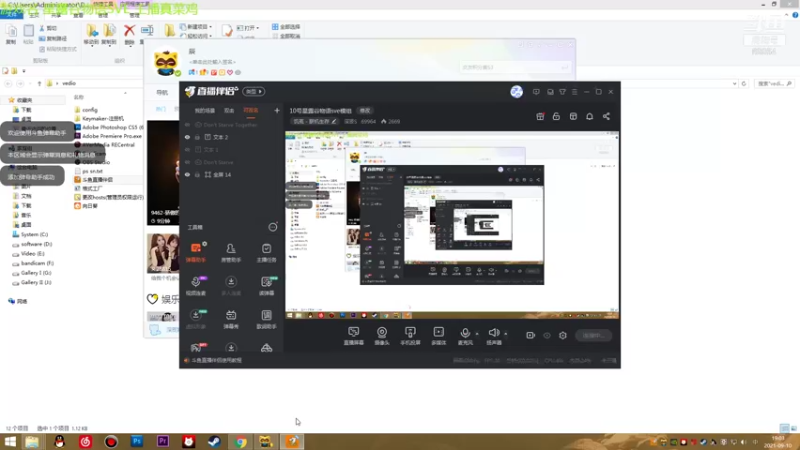Open Steam from the taskbar

214,441
